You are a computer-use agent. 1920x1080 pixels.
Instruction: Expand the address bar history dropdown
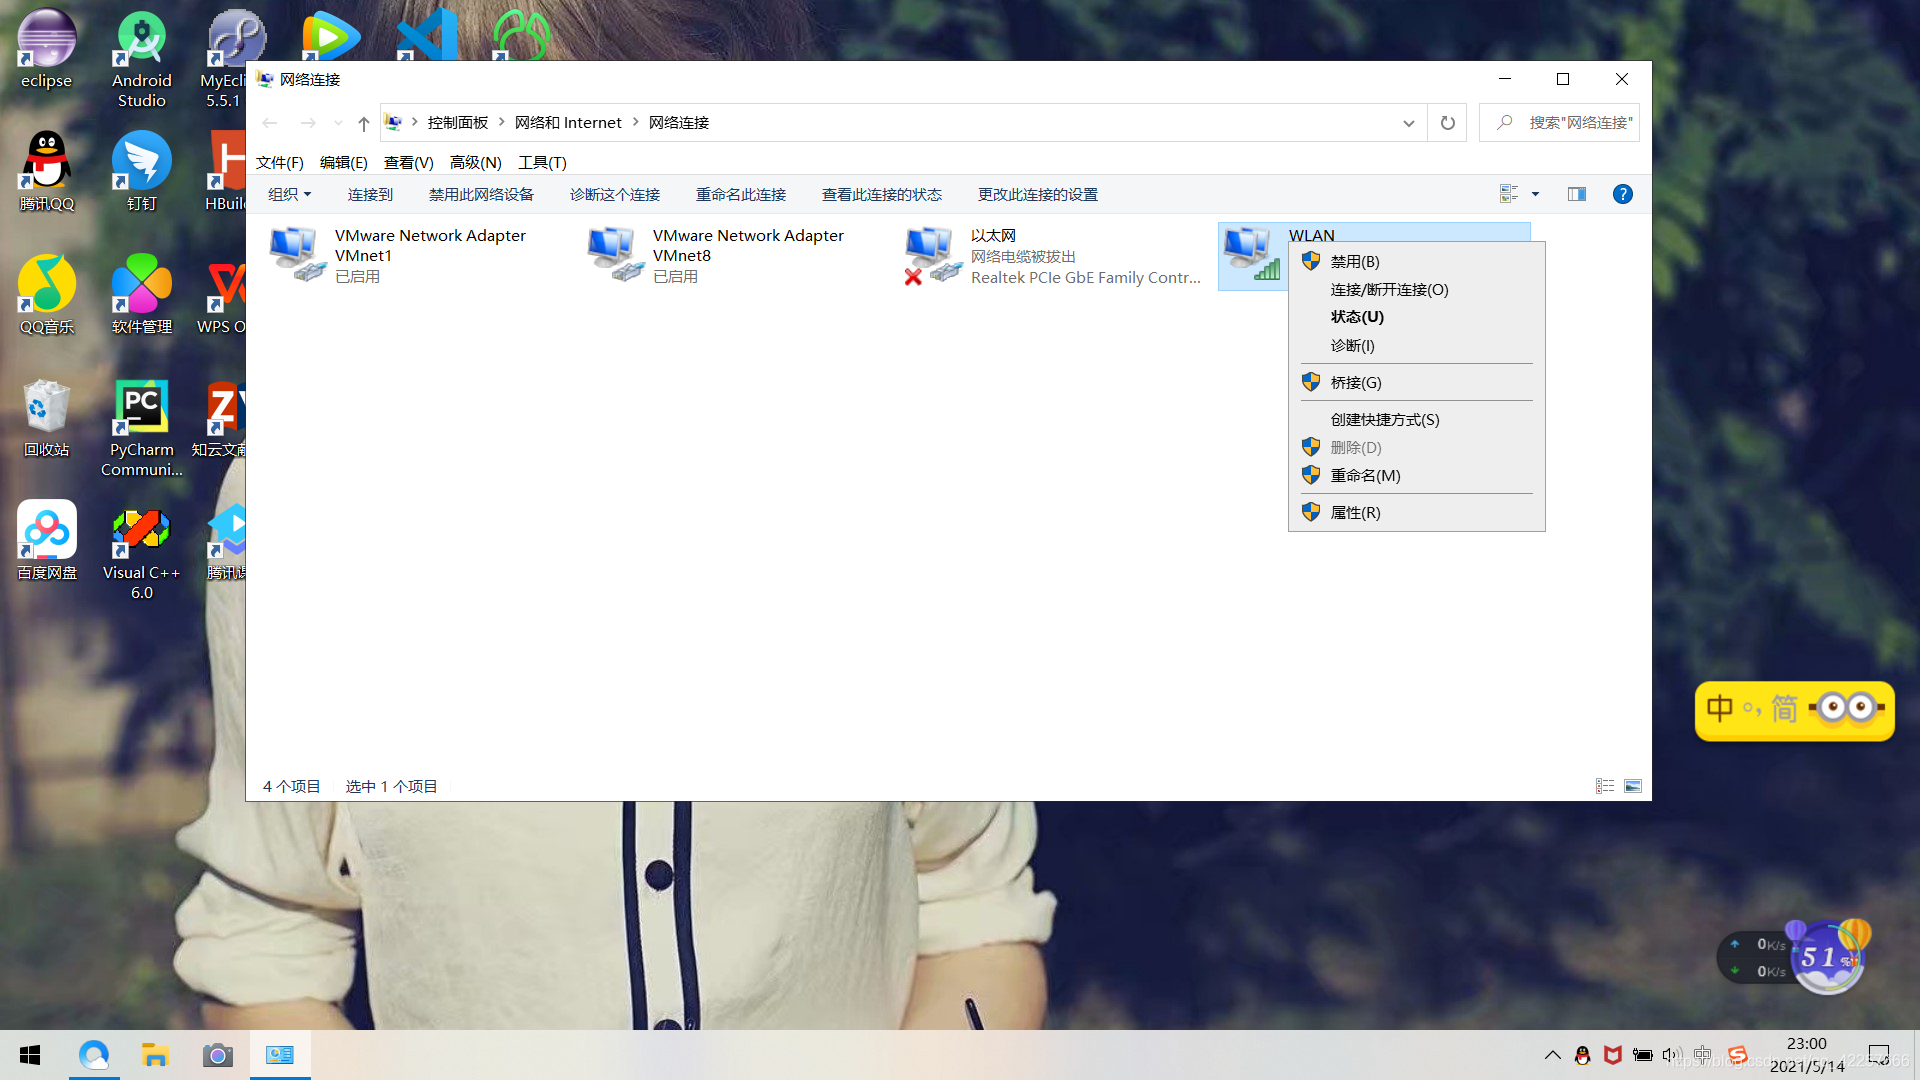[x=1408, y=123]
